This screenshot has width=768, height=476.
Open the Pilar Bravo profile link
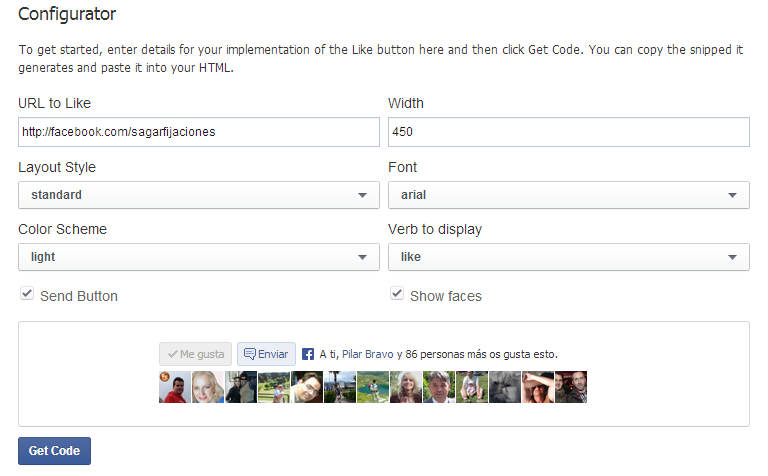[367, 354]
